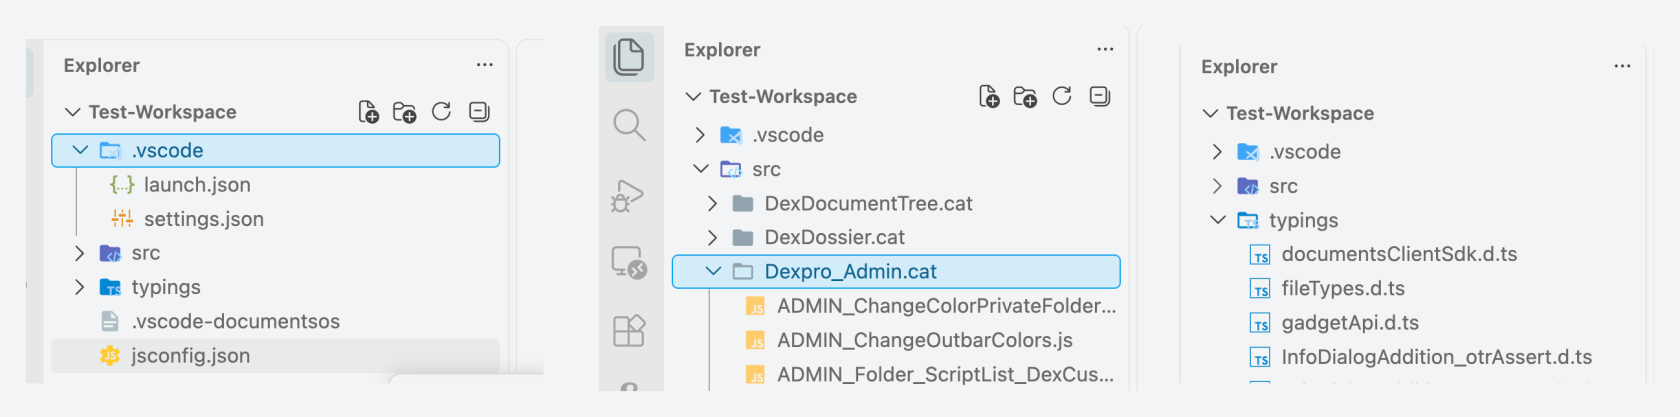Click the DexDossier.cat folder label

click(x=835, y=237)
